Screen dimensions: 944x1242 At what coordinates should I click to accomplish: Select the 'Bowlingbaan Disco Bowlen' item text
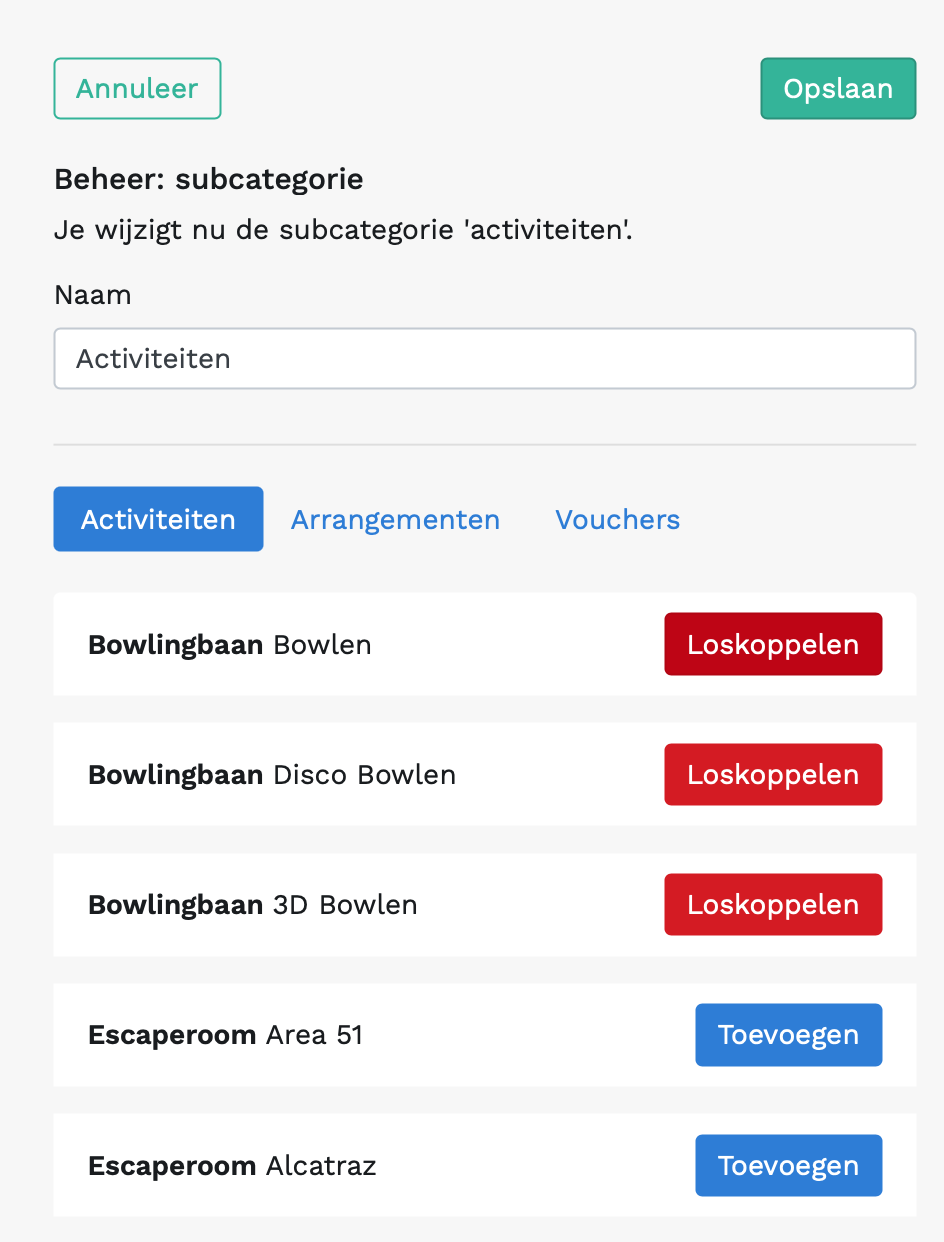272,775
